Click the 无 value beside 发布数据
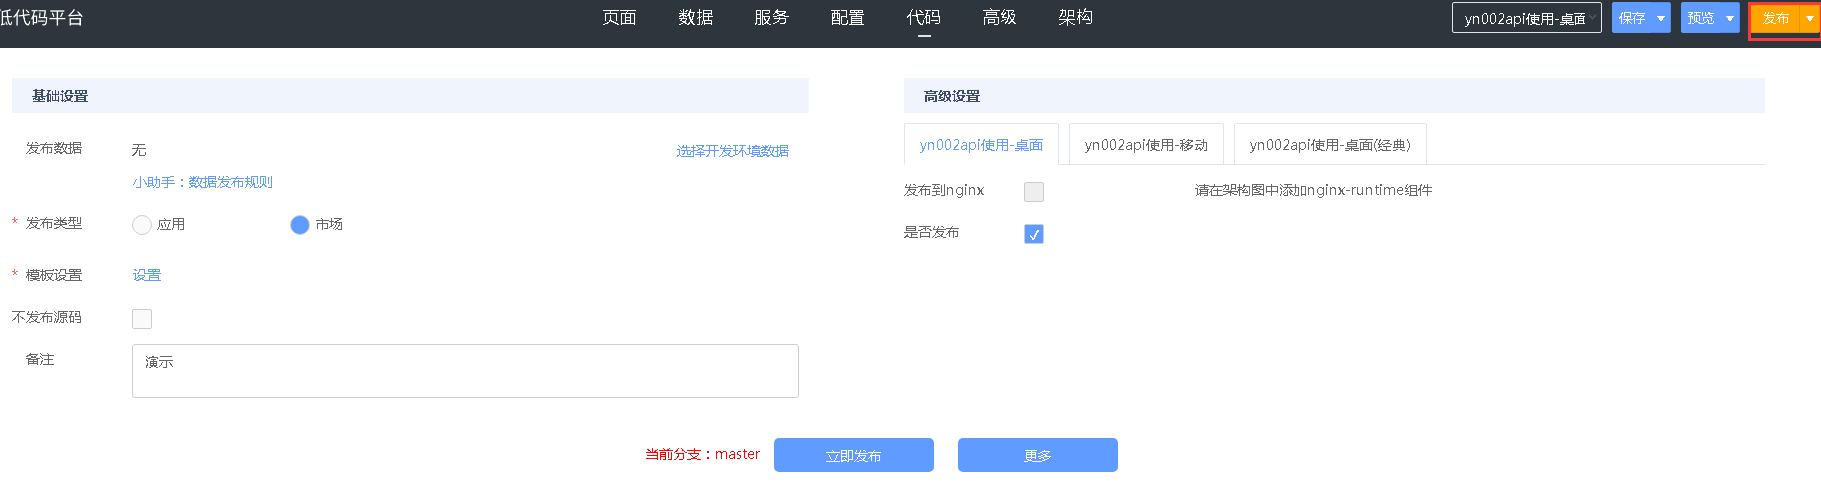Screen dimensions: 1821x485 click(x=139, y=150)
